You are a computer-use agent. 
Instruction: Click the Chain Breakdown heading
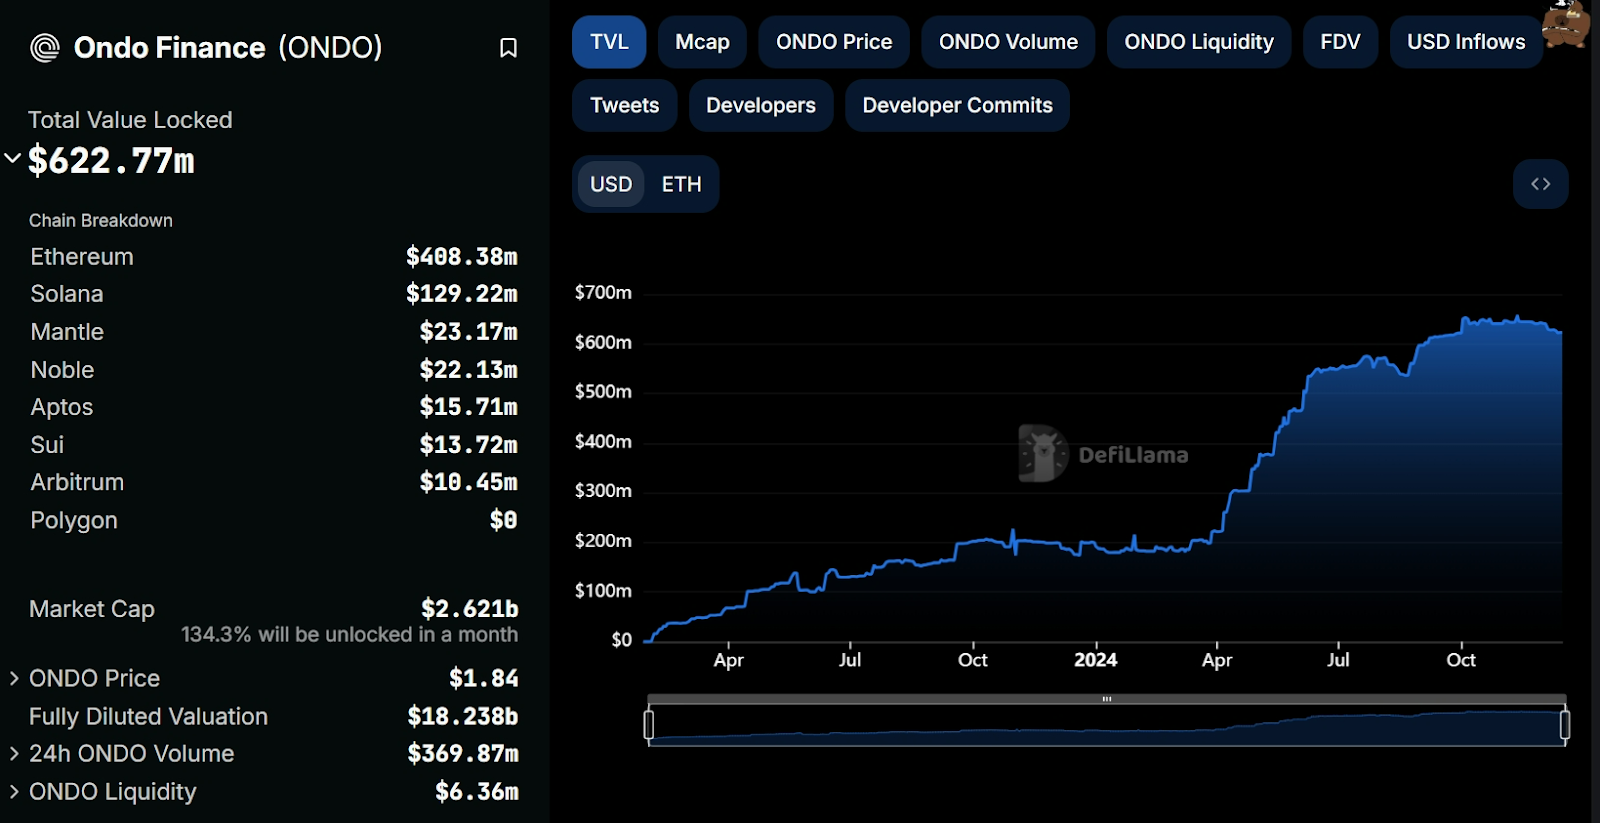pos(101,220)
